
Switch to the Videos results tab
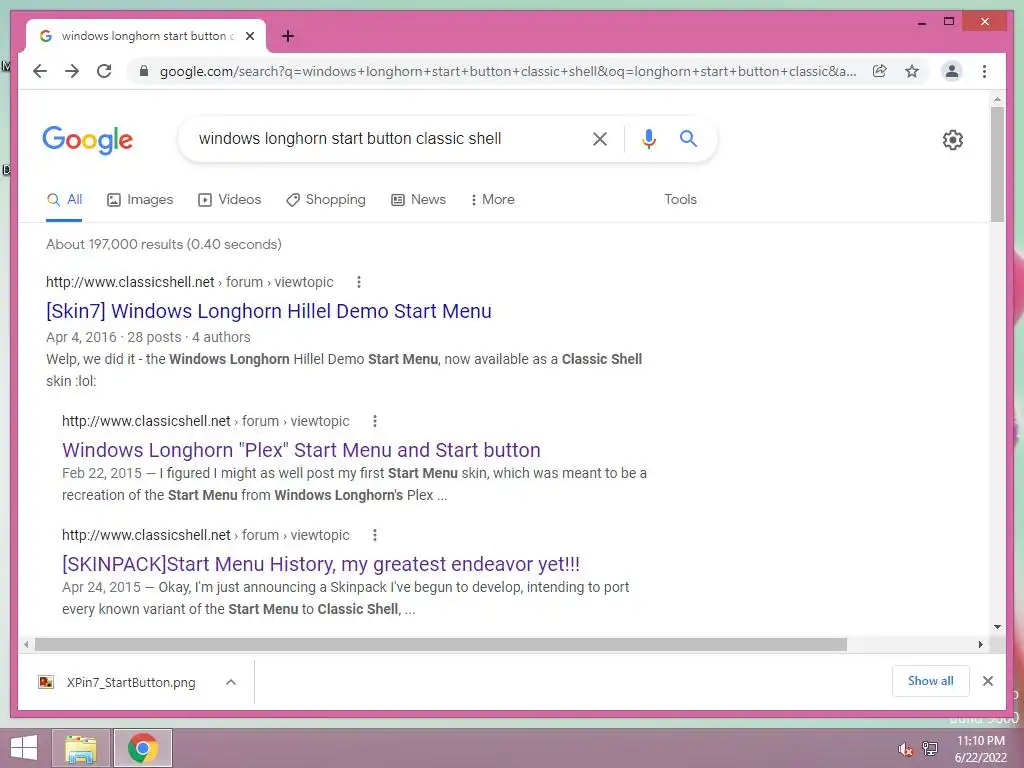229,200
